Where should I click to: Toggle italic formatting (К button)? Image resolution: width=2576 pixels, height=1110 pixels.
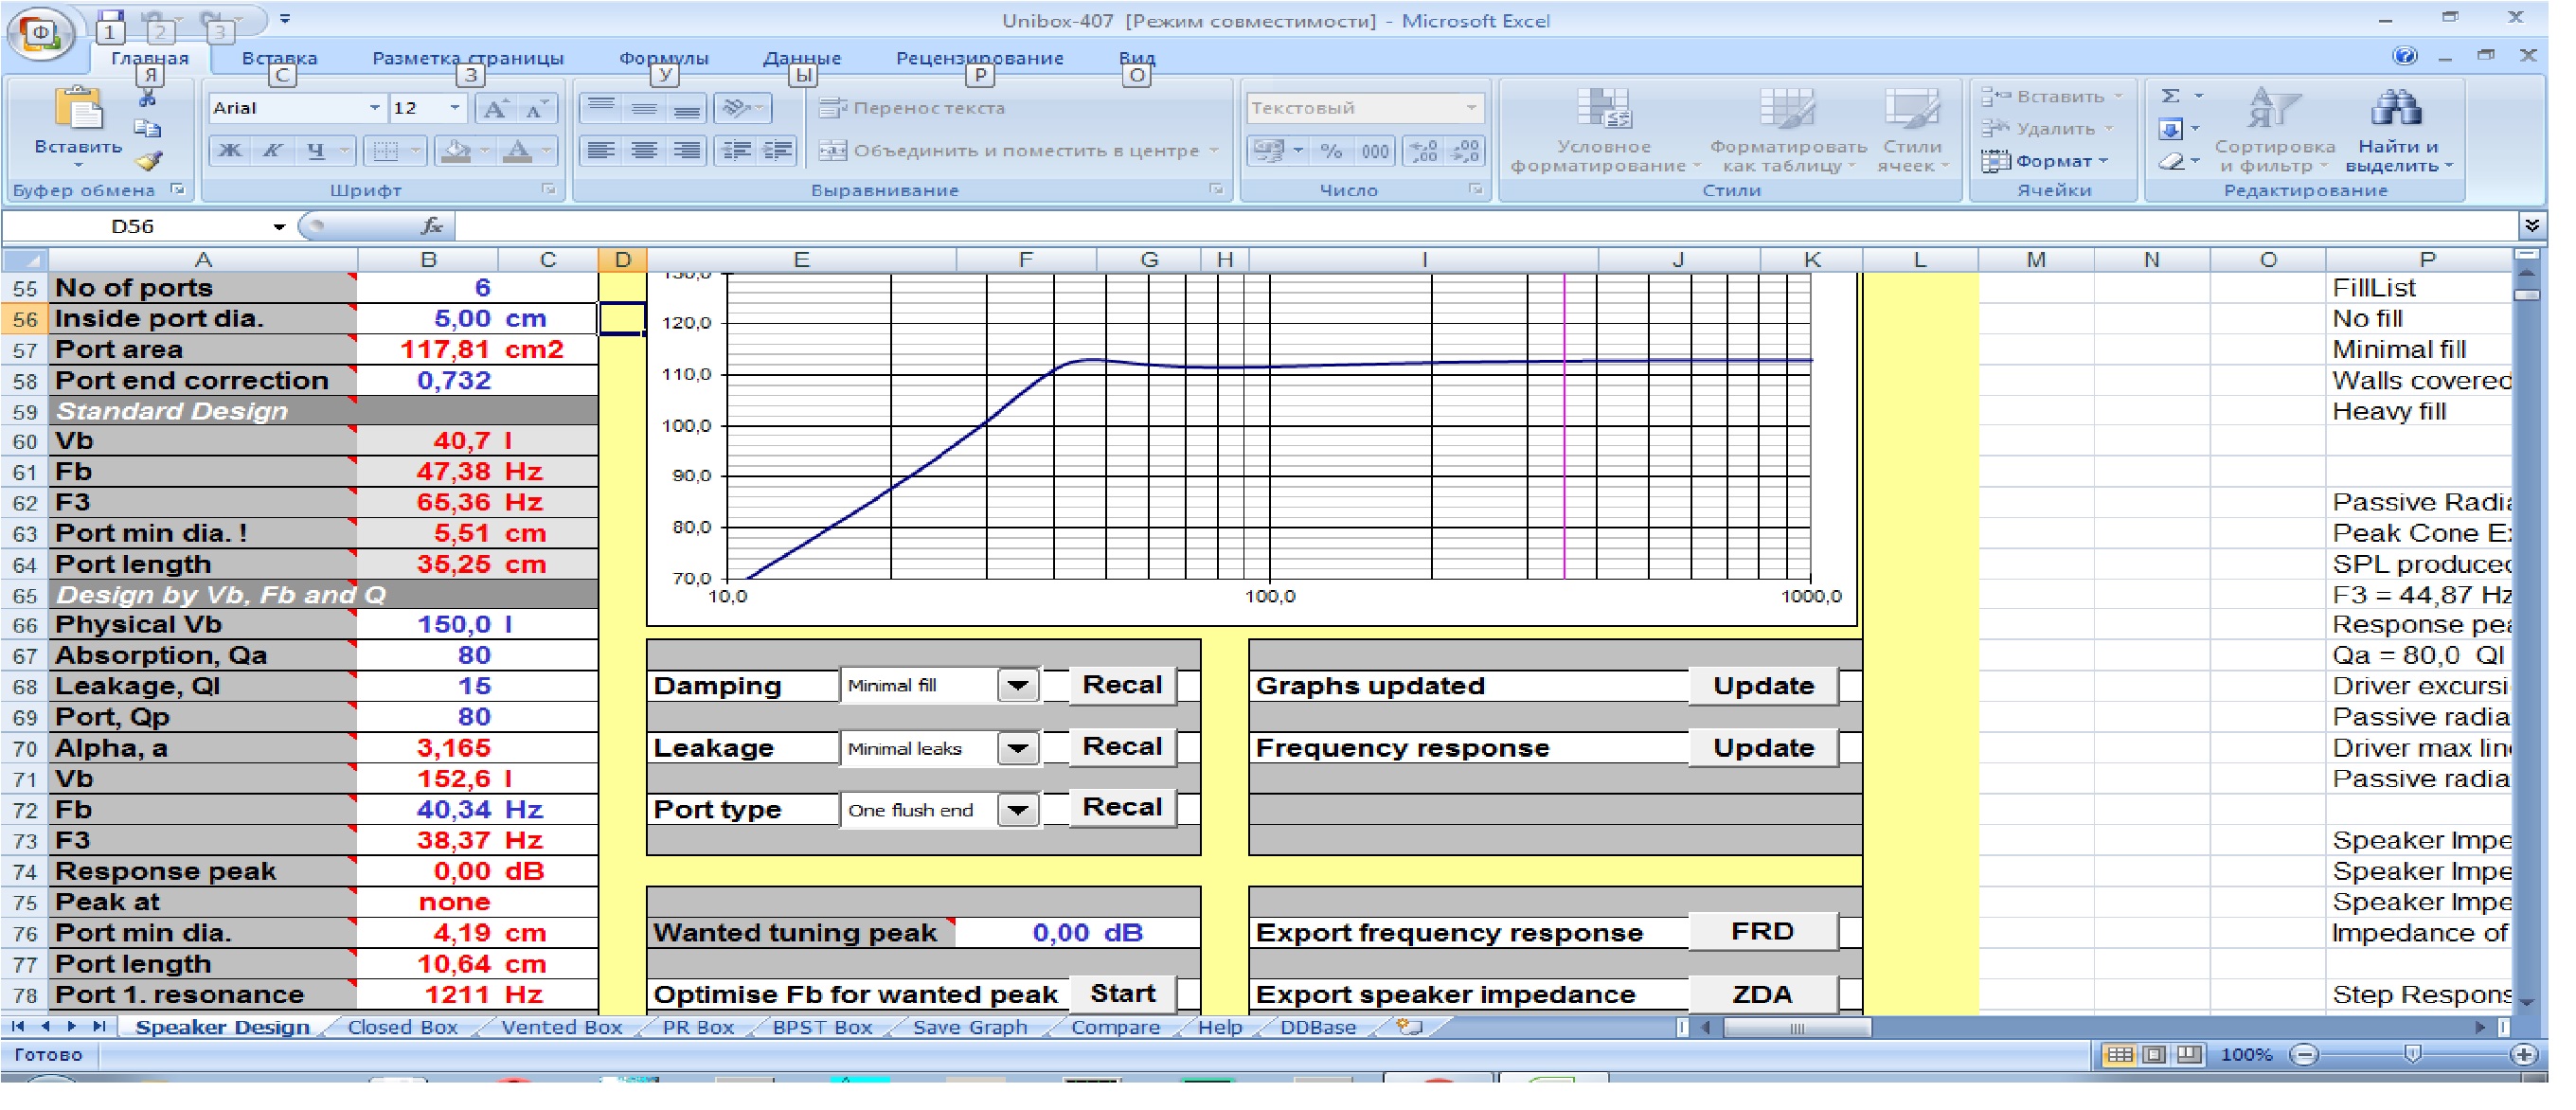coord(272,151)
